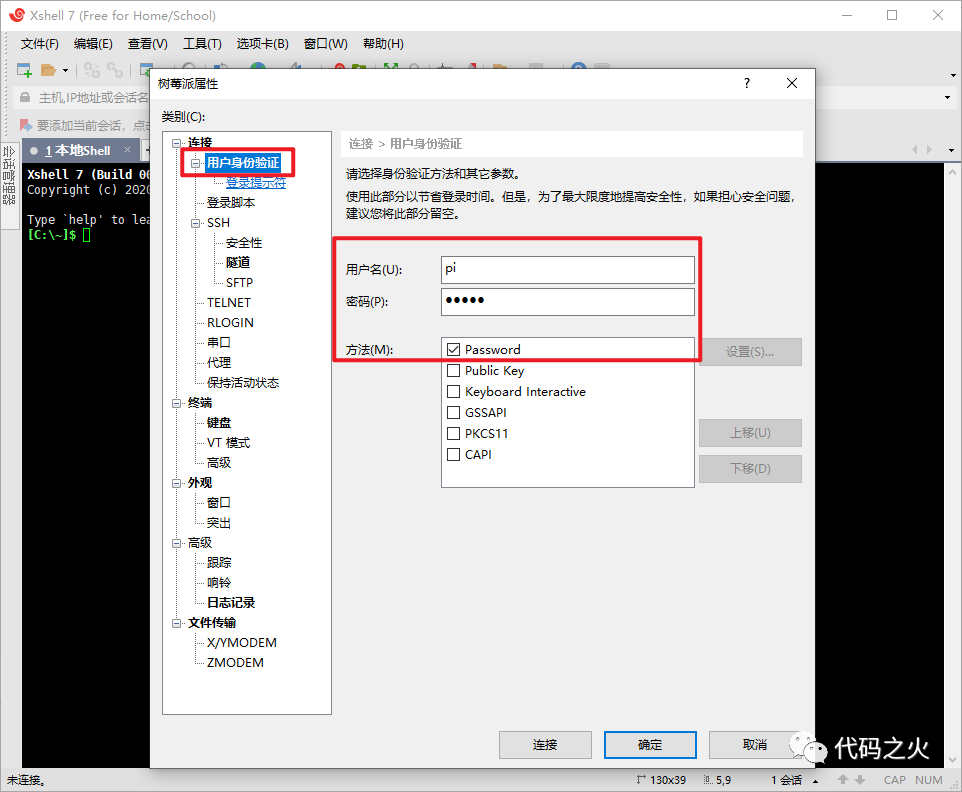Click the 密码(P) password field

tap(568, 302)
